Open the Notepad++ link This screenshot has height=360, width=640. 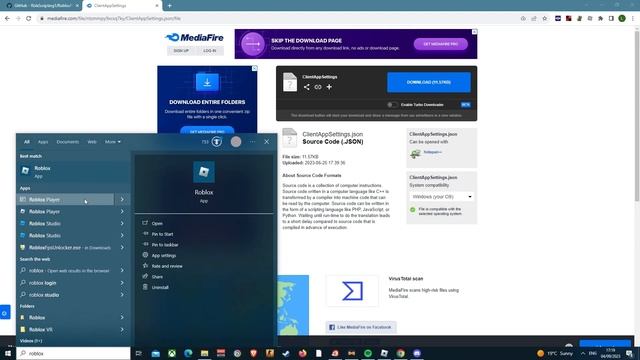pyautogui.click(x=432, y=152)
